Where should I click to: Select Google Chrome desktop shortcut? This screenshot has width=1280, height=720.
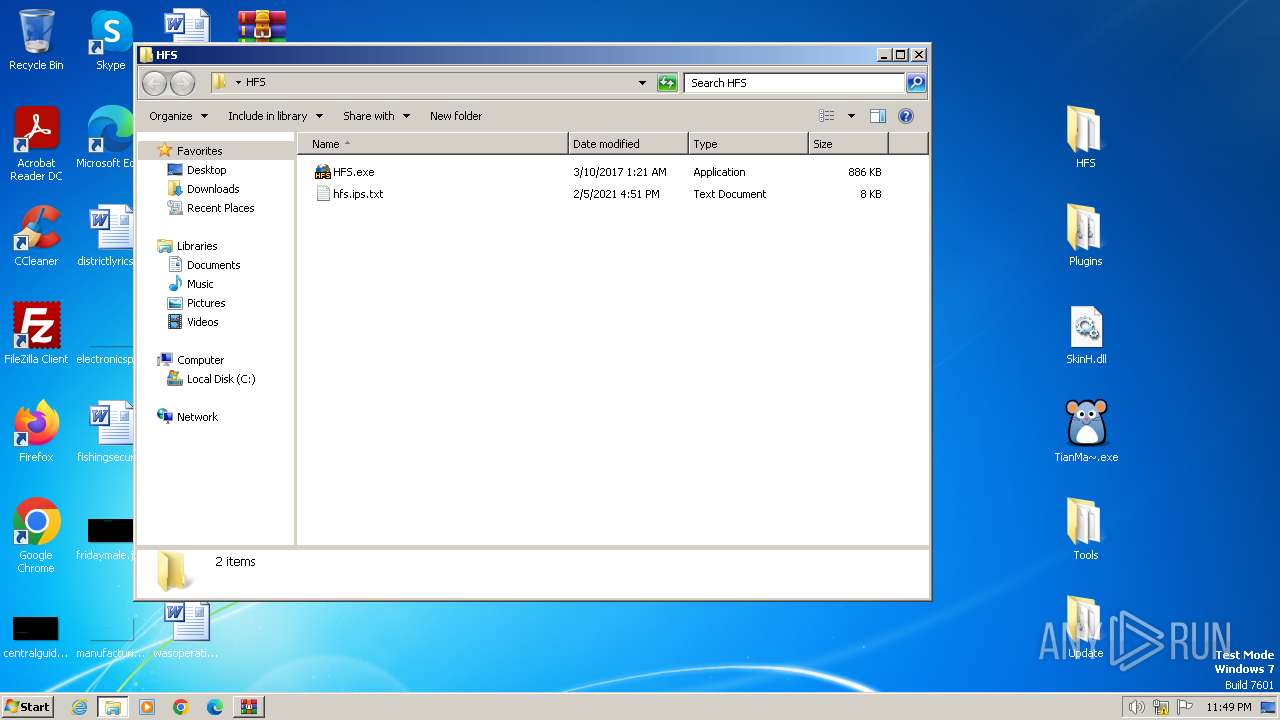[36, 536]
